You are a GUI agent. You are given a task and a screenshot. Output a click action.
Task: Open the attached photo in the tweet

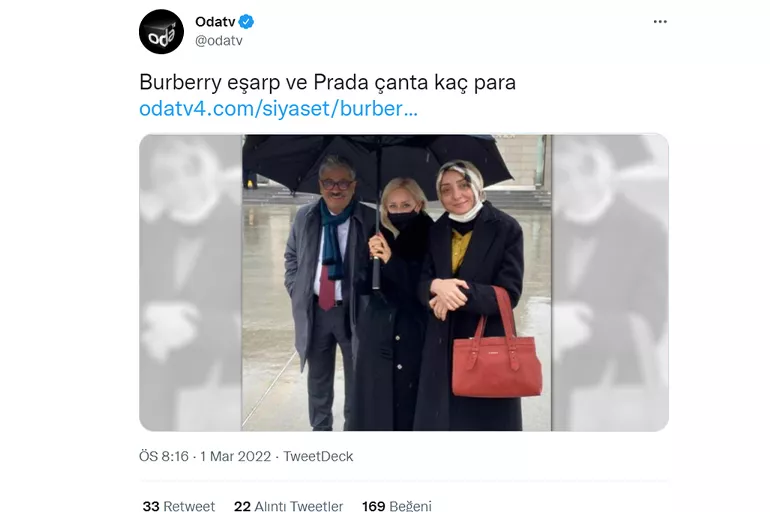point(396,283)
